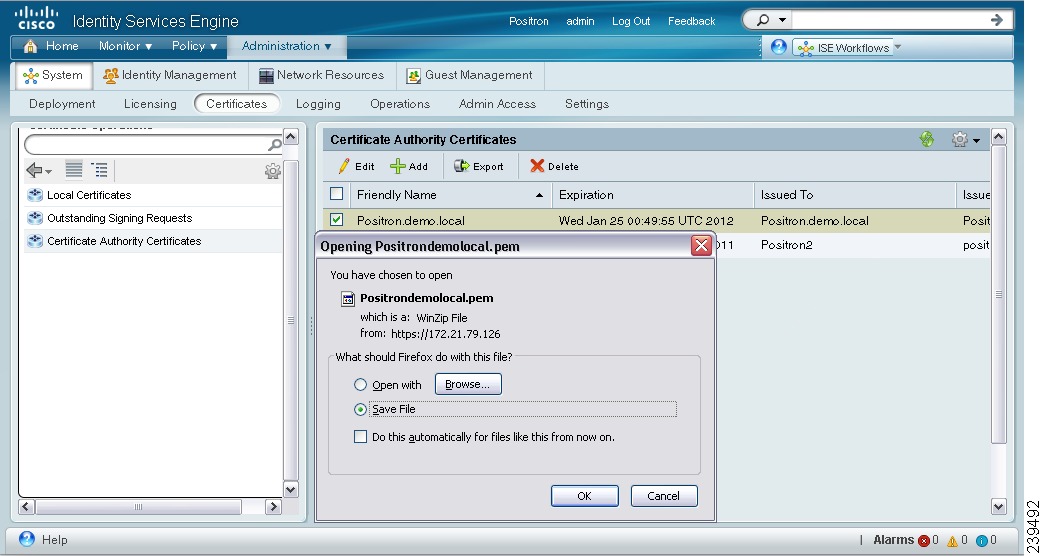Expand the ISE Workflows dropdown
The image size is (1044, 556).
coord(898,47)
